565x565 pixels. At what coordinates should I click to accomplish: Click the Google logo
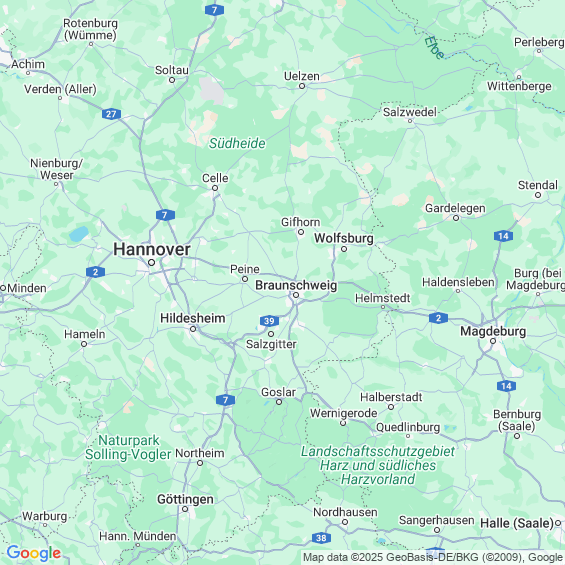[x=34, y=553]
